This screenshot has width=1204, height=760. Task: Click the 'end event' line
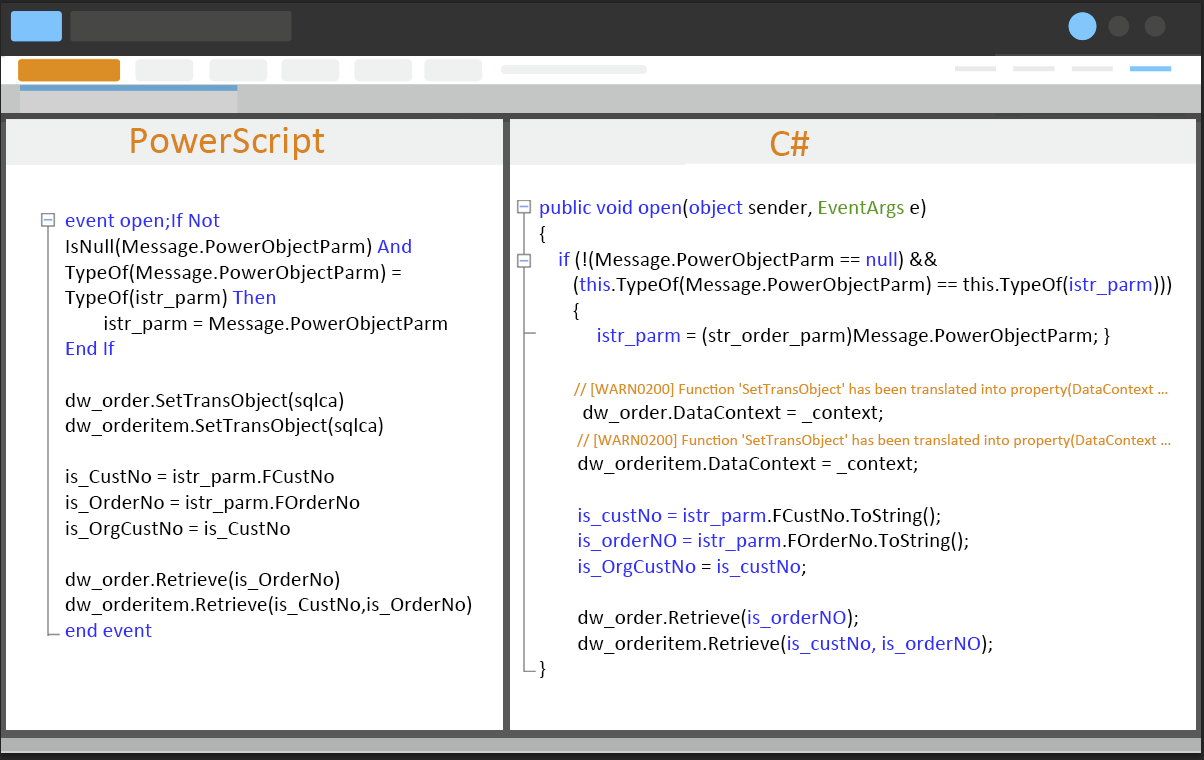coord(108,631)
